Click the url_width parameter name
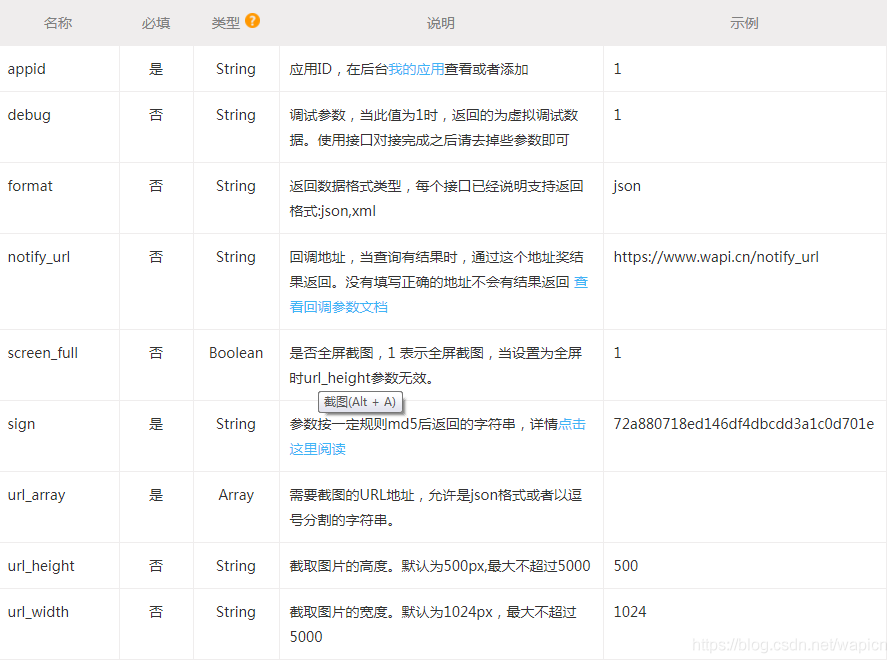Screen dimensions: 896x663 [x=38, y=612]
